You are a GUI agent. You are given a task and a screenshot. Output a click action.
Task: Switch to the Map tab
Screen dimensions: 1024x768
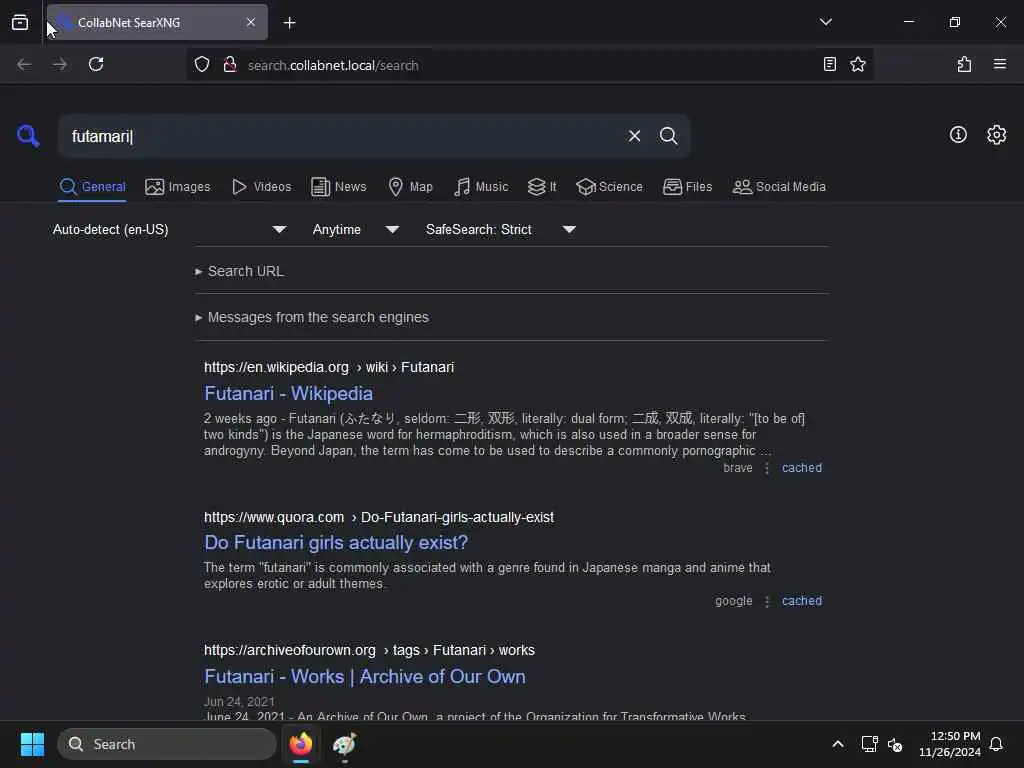[x=410, y=187]
